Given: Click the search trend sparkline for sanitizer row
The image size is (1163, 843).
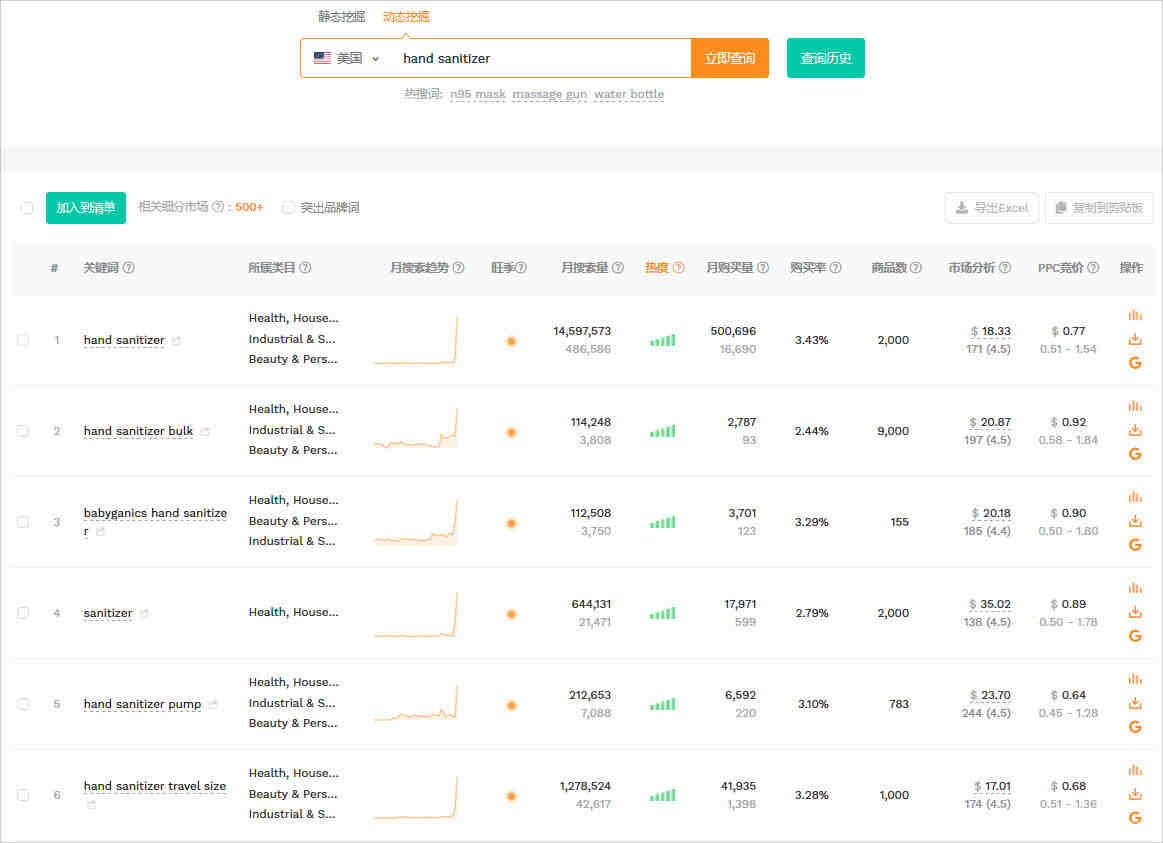Looking at the screenshot, I should [x=415, y=613].
